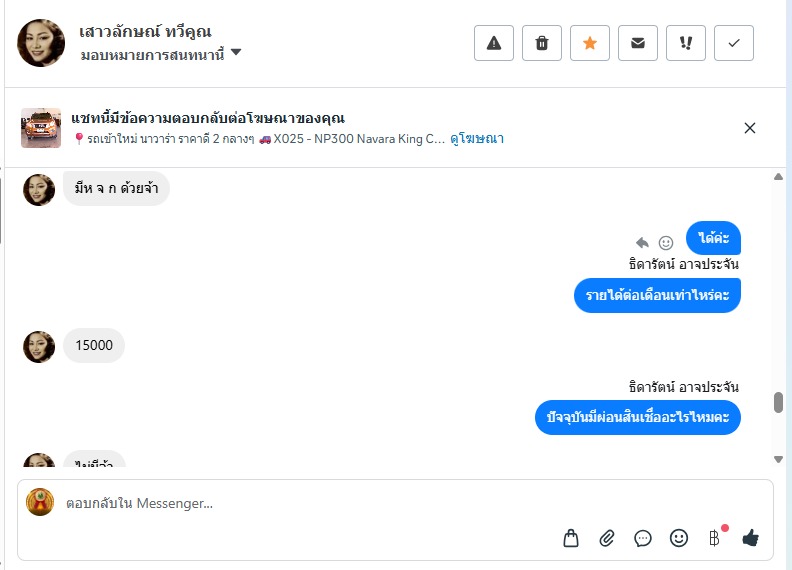
Task: Click the baht payment icon
Action: coord(715,538)
